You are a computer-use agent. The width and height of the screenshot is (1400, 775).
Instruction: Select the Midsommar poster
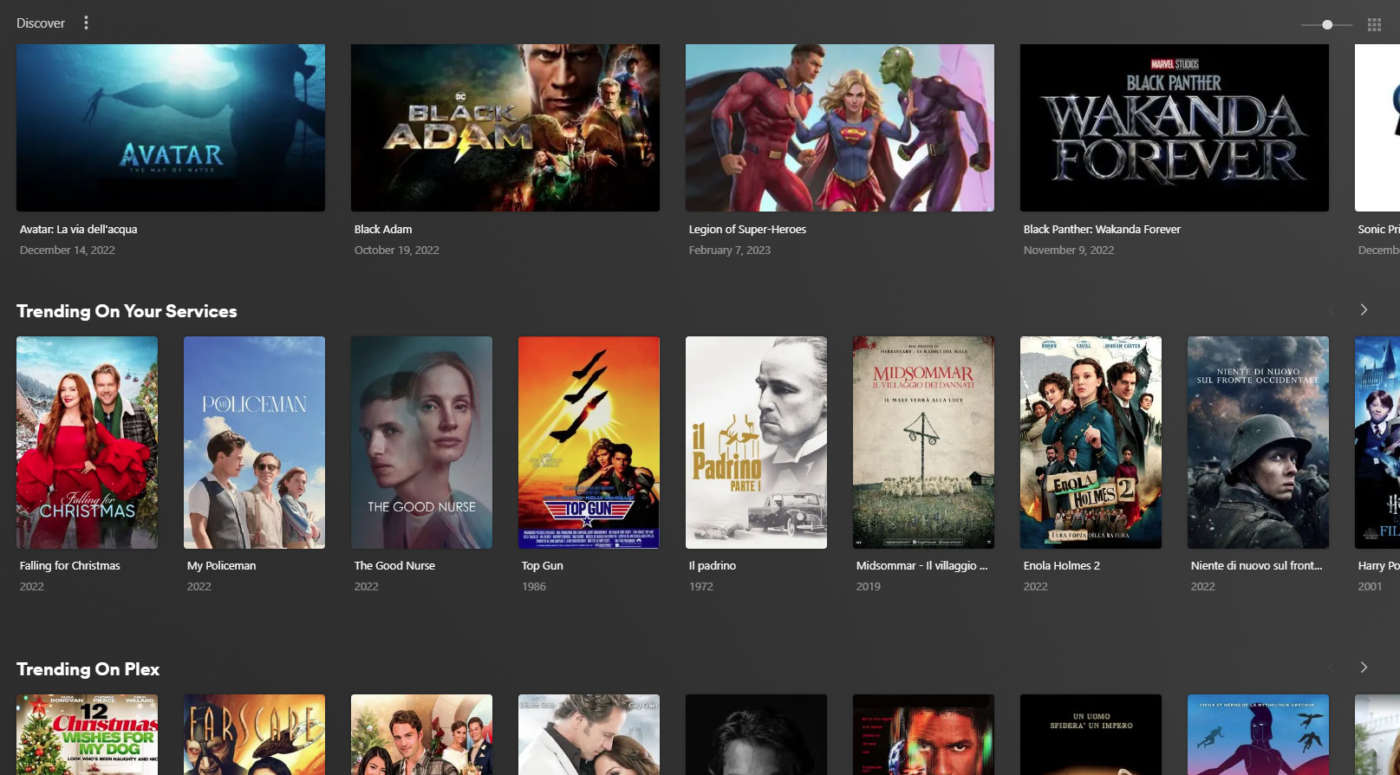923,442
